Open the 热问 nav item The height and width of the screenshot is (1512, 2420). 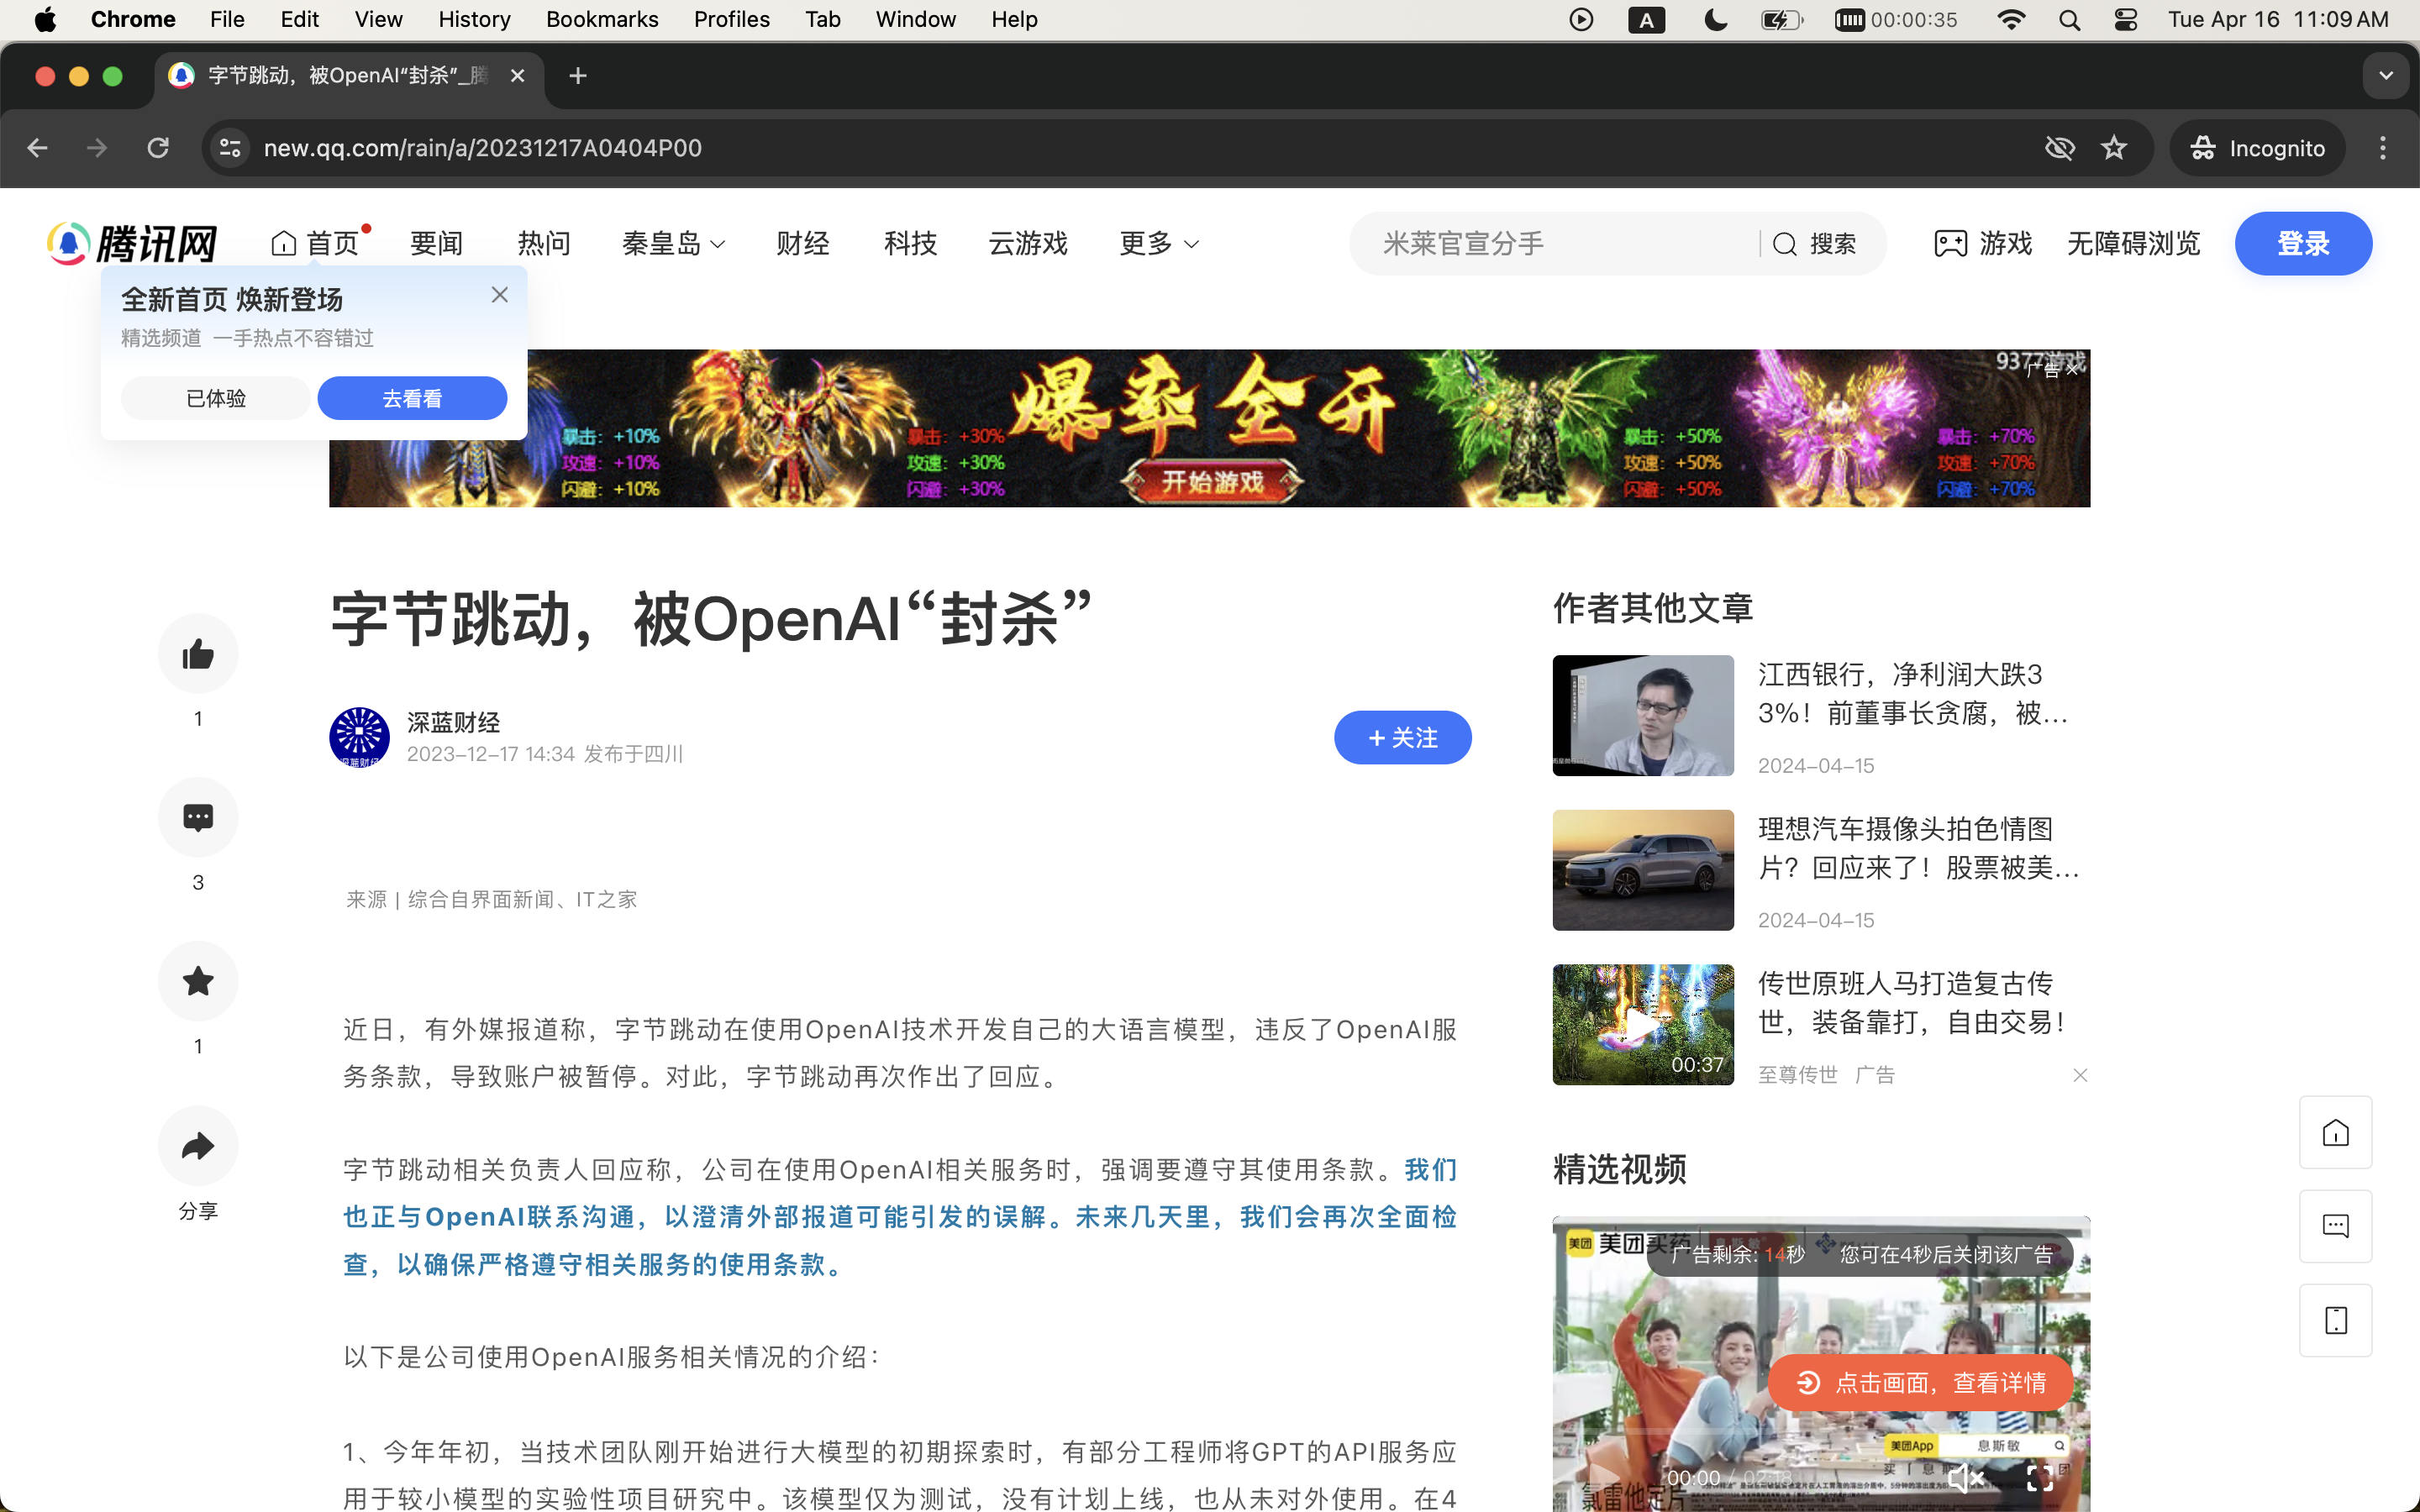click(544, 243)
